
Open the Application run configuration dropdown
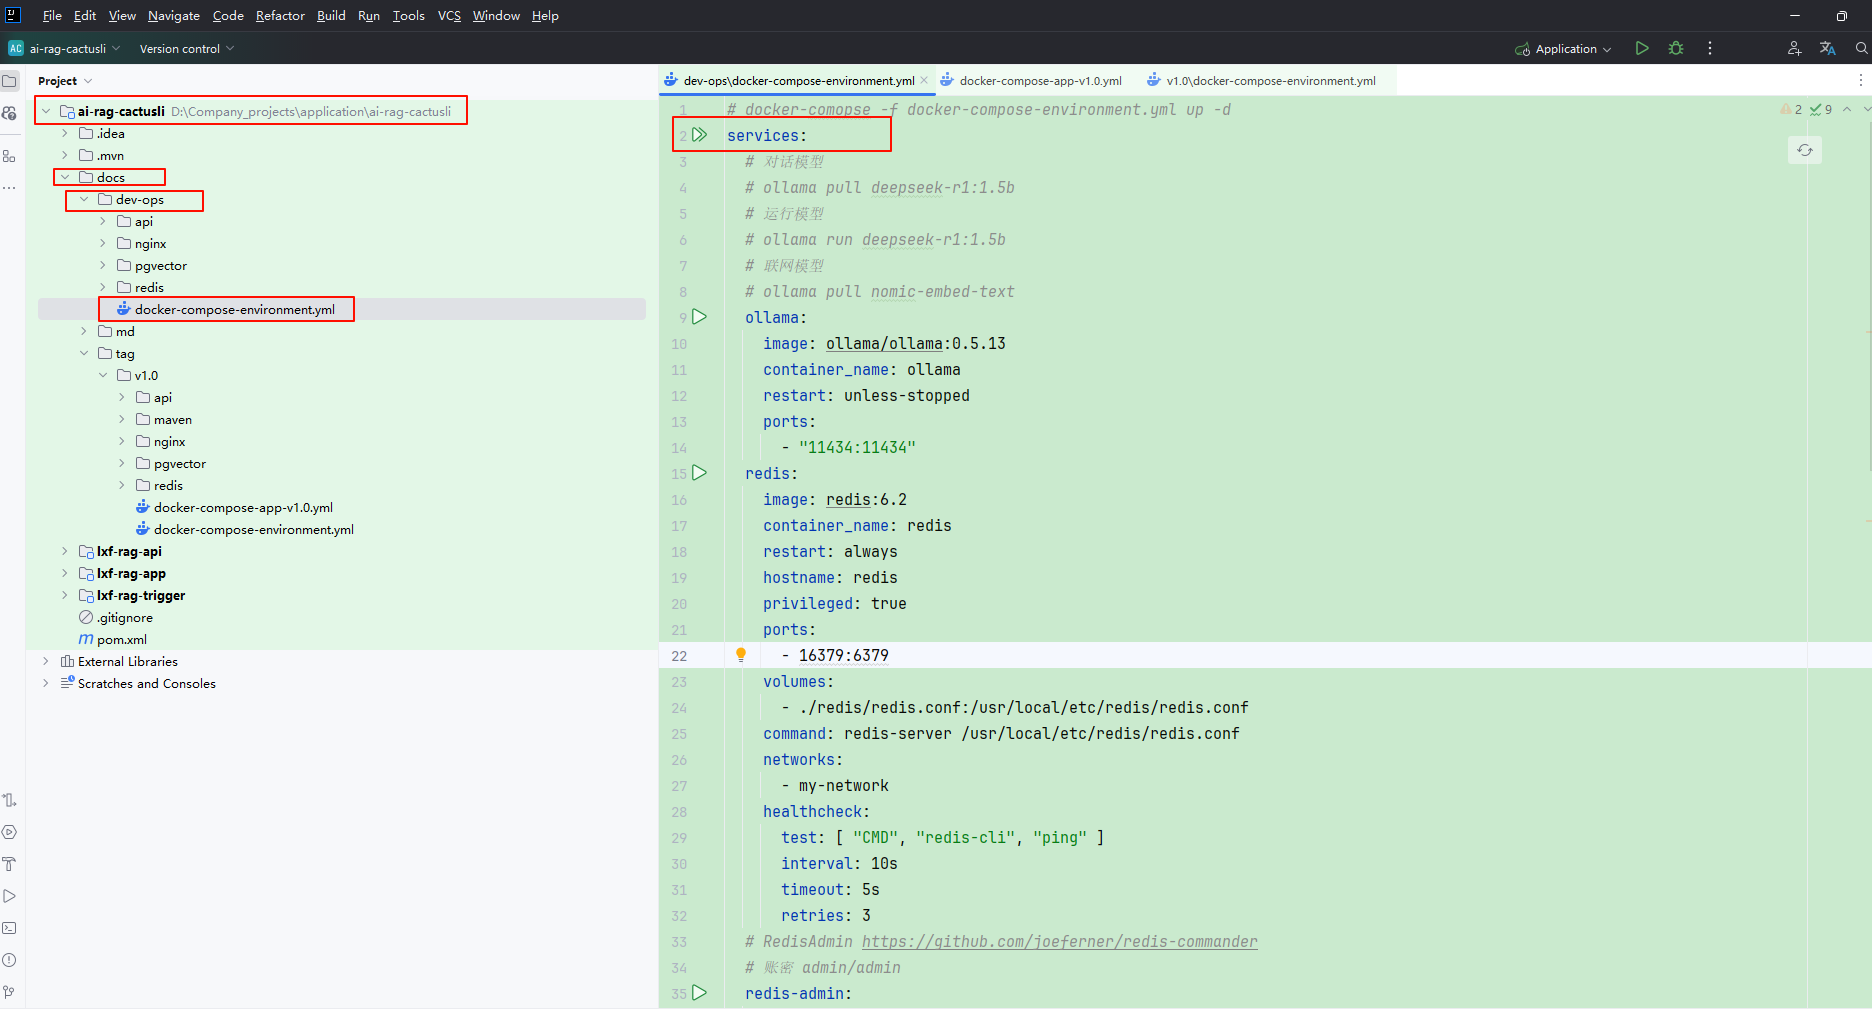point(1564,49)
